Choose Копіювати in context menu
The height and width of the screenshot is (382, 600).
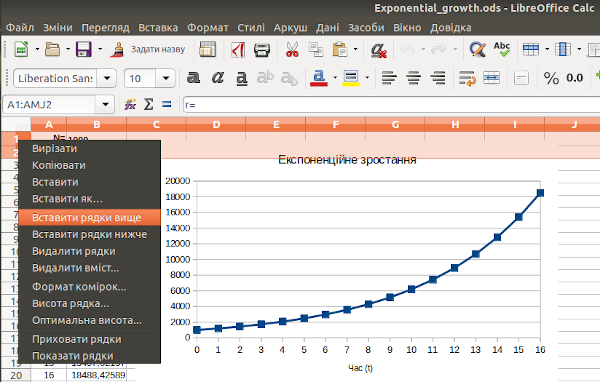click(90, 165)
